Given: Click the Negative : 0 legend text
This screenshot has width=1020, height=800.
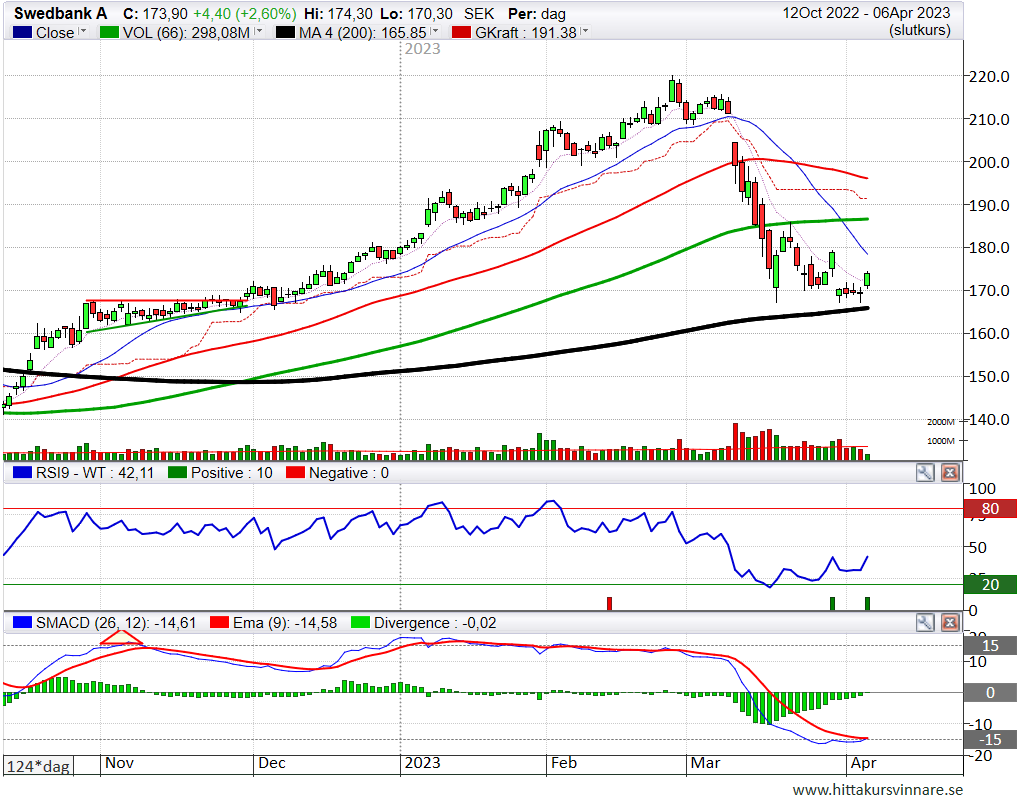Looking at the screenshot, I should coord(349,473).
